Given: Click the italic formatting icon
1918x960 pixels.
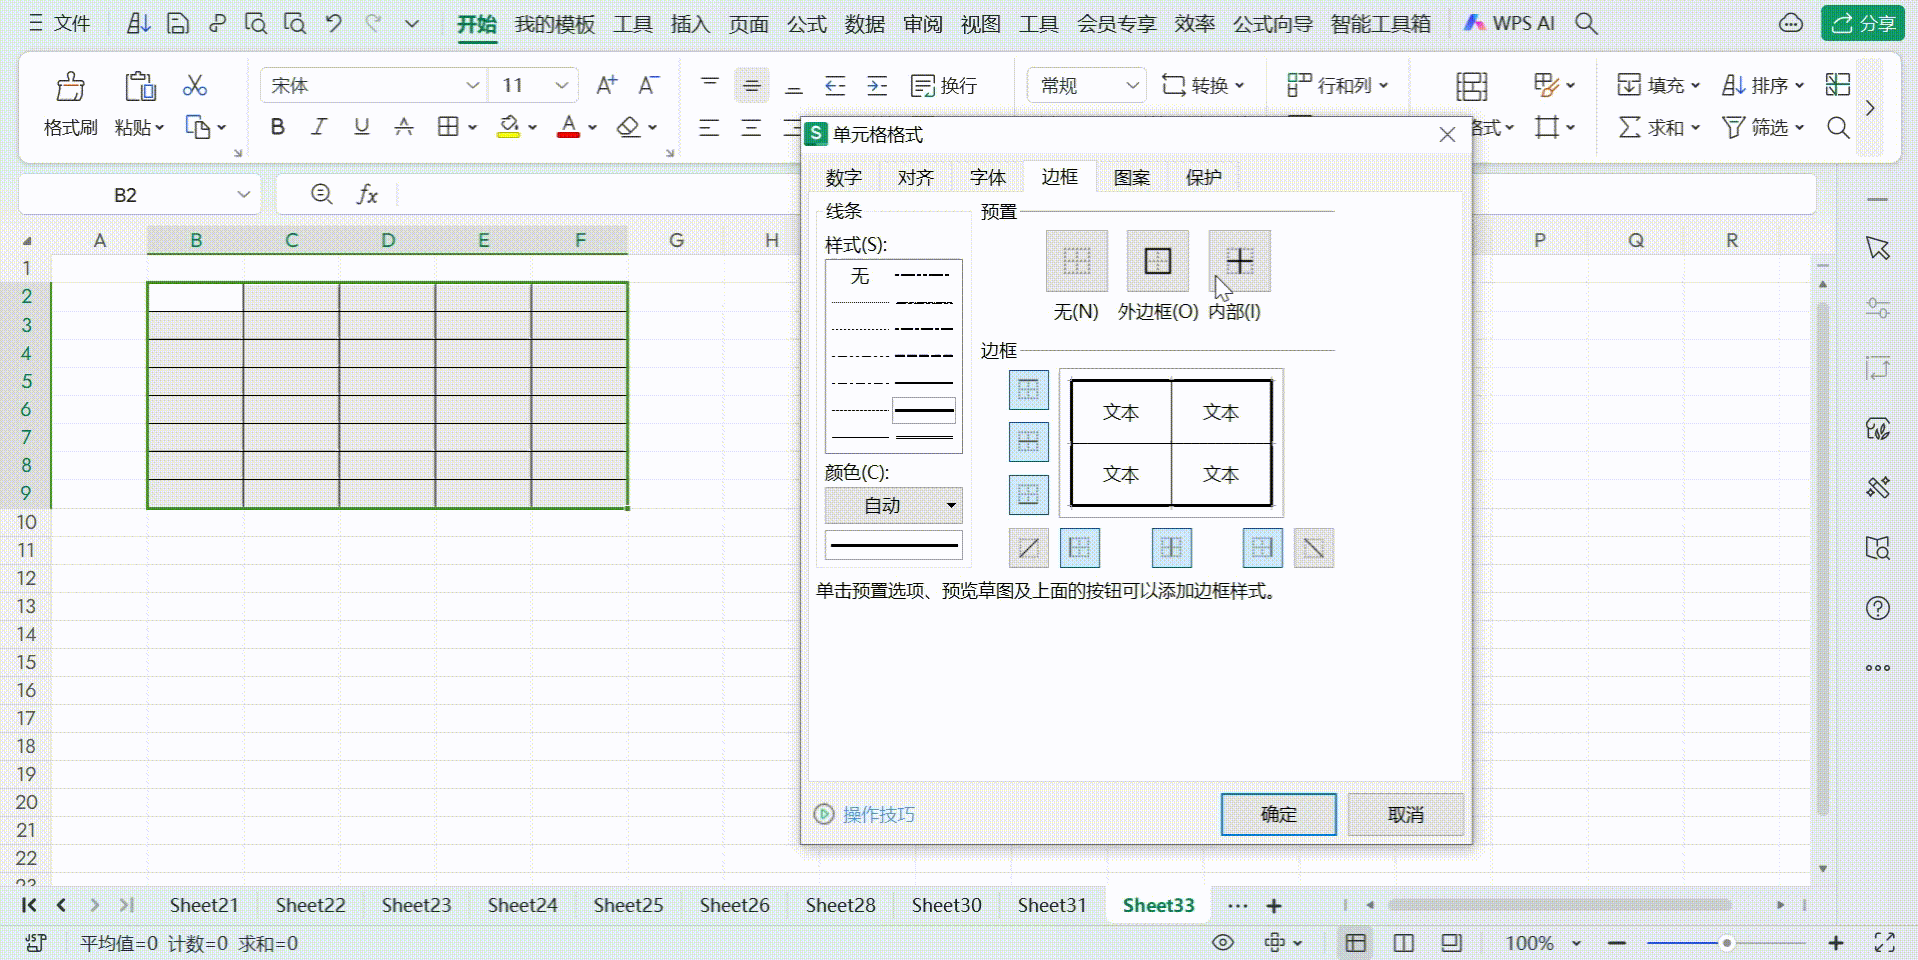Looking at the screenshot, I should (319, 127).
